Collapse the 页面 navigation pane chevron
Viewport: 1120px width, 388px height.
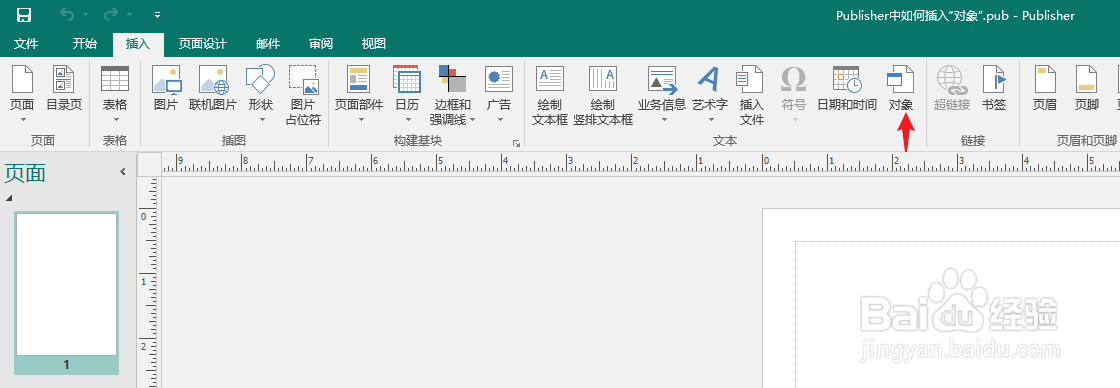coord(122,171)
